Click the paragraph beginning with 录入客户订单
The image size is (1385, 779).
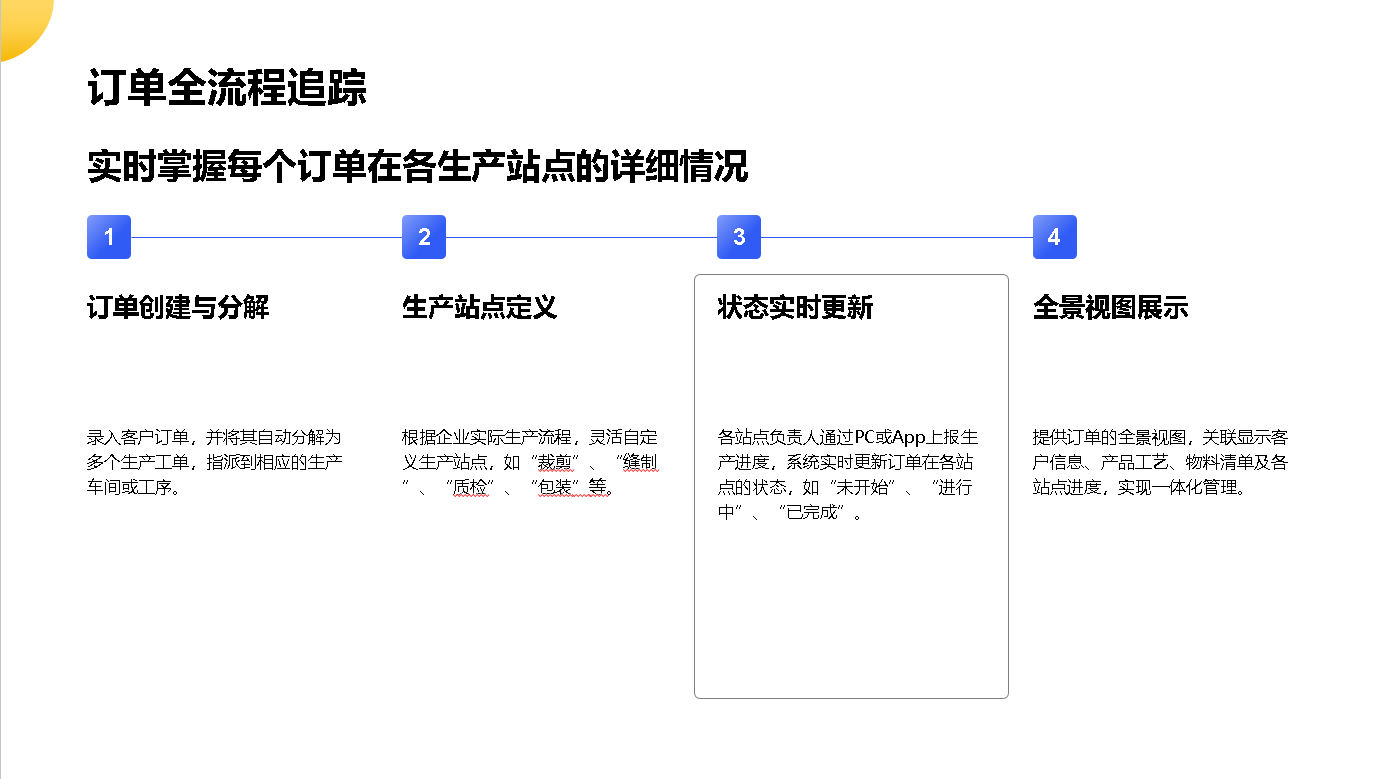pos(215,463)
